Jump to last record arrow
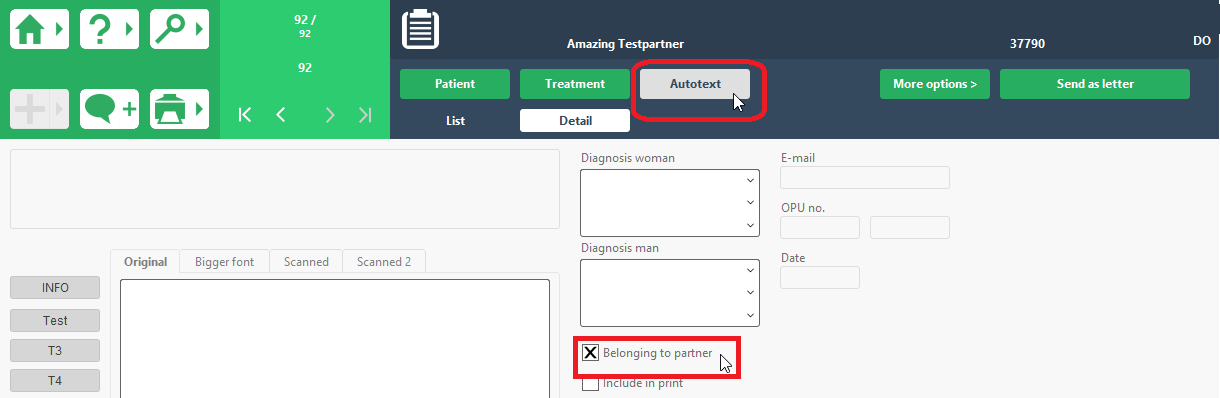This screenshot has width=1220, height=398. pyautogui.click(x=365, y=115)
